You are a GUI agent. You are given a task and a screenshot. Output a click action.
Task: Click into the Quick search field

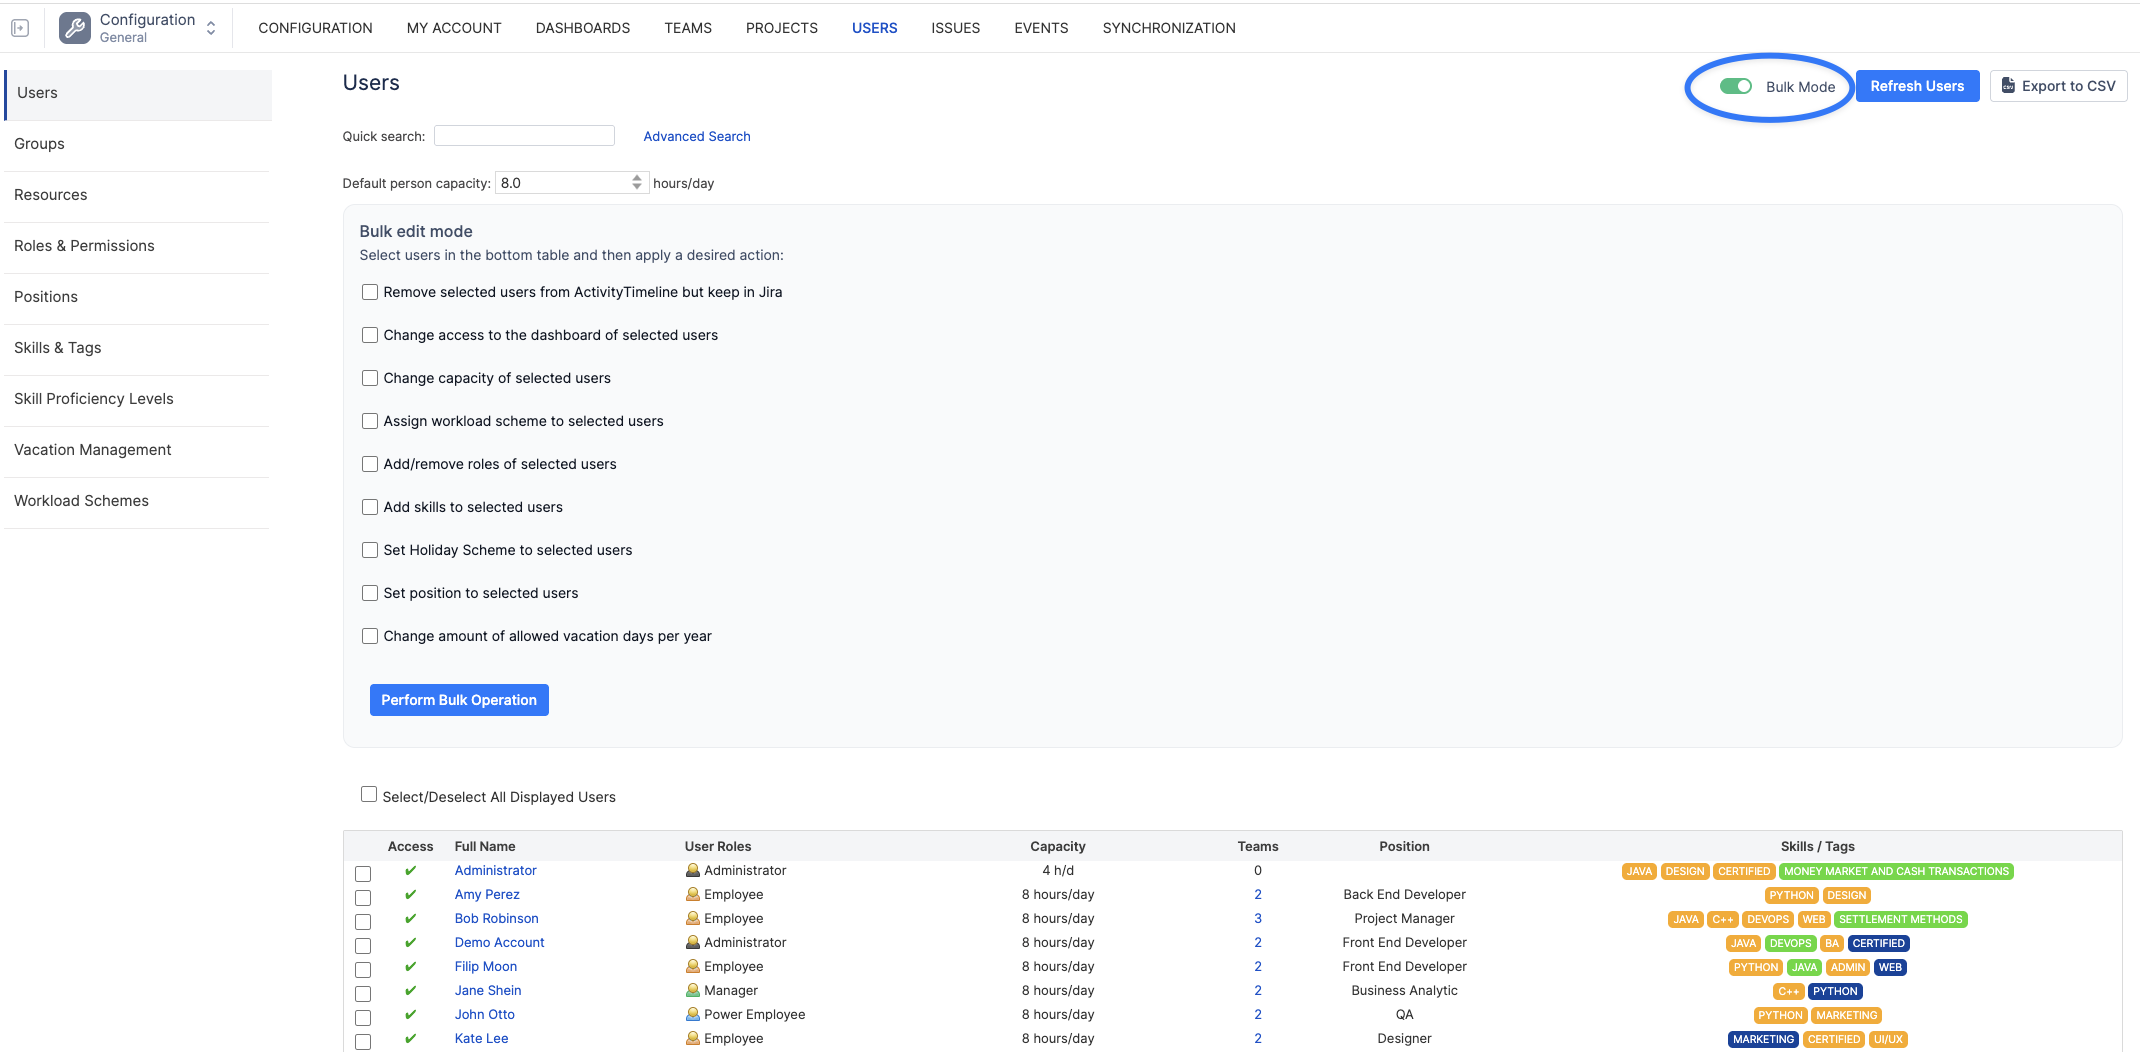pos(524,136)
